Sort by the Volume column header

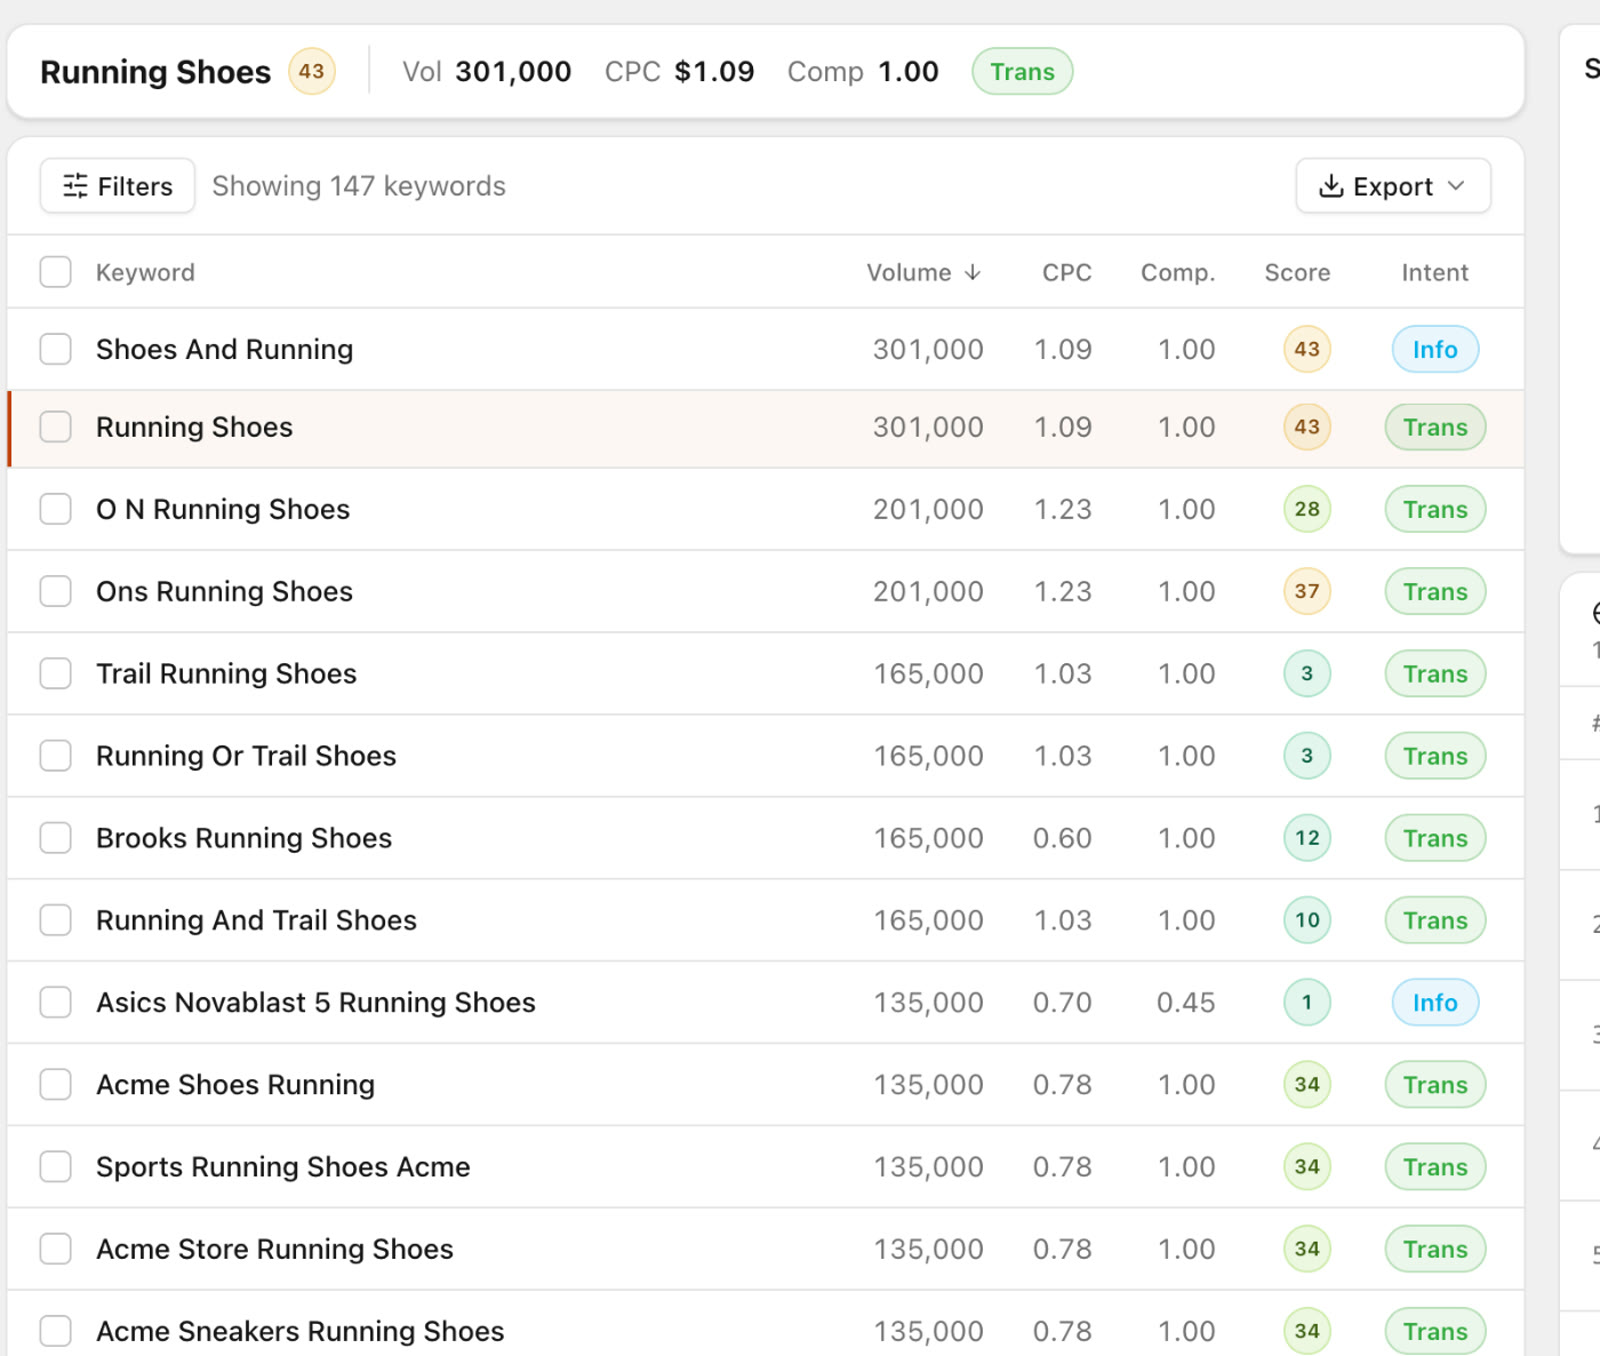pos(923,273)
